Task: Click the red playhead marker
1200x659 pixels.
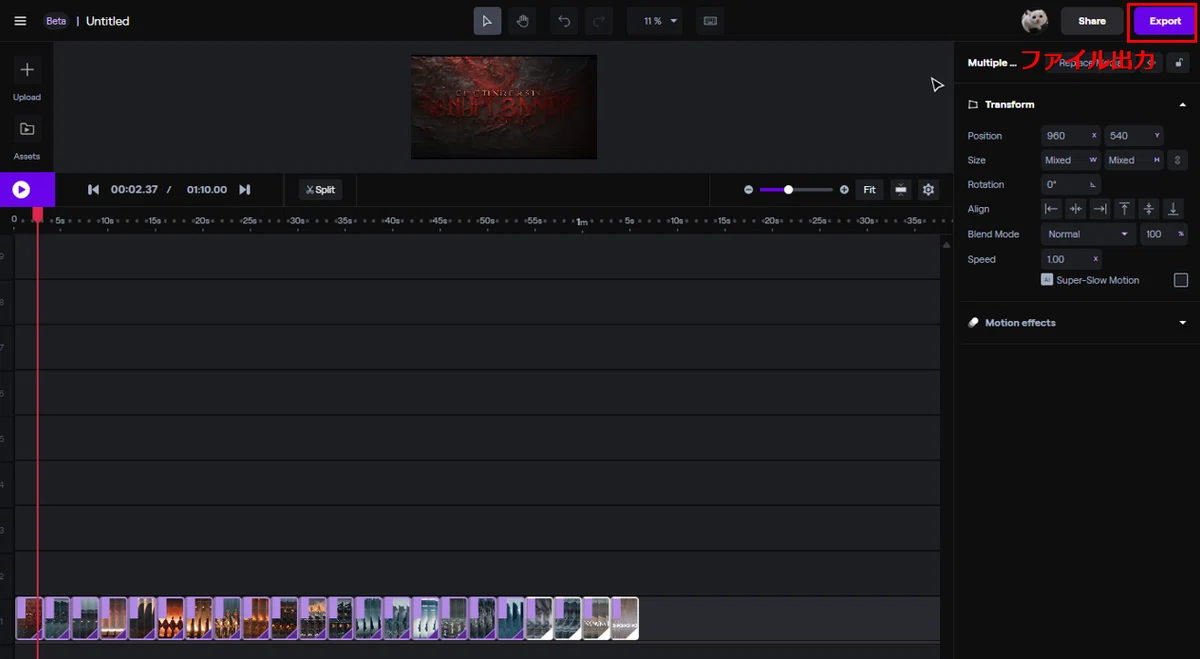Action: pyautogui.click(x=38, y=214)
